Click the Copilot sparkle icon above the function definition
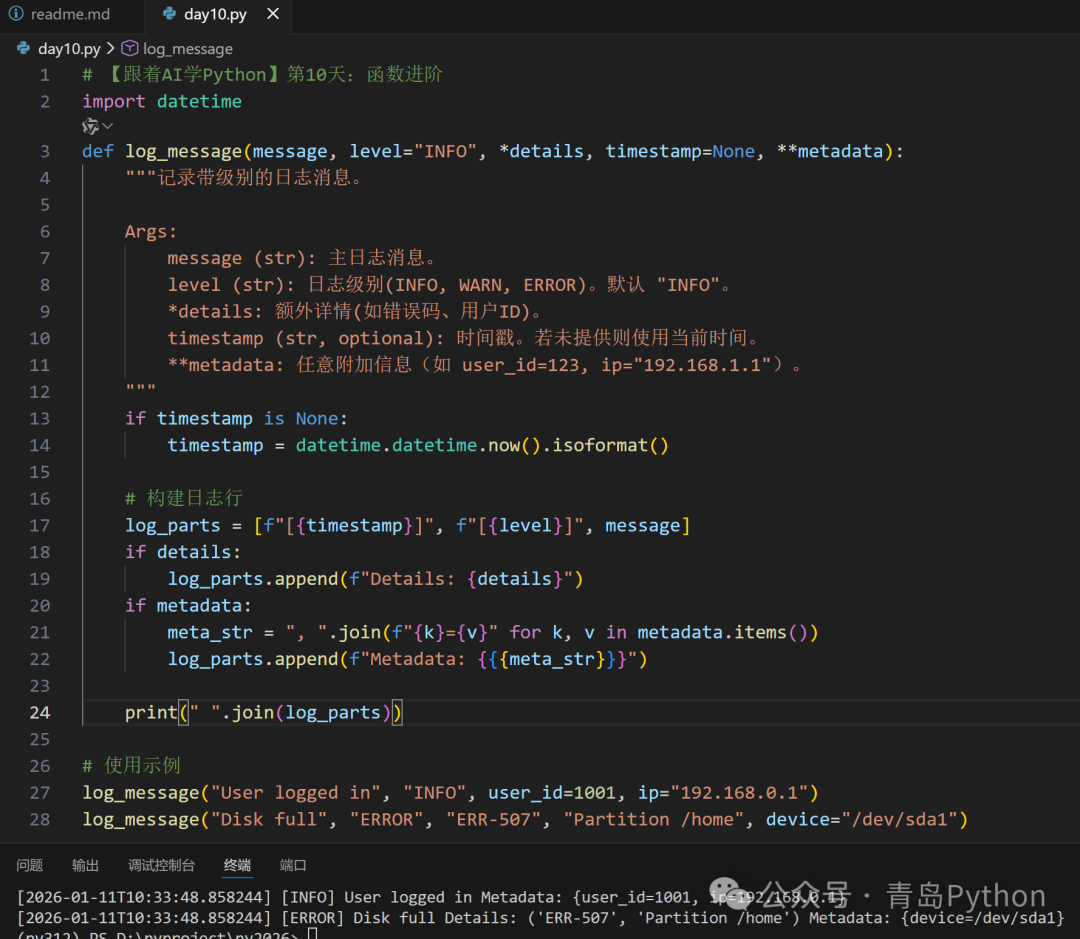The width and height of the screenshot is (1080, 939). pos(89,125)
